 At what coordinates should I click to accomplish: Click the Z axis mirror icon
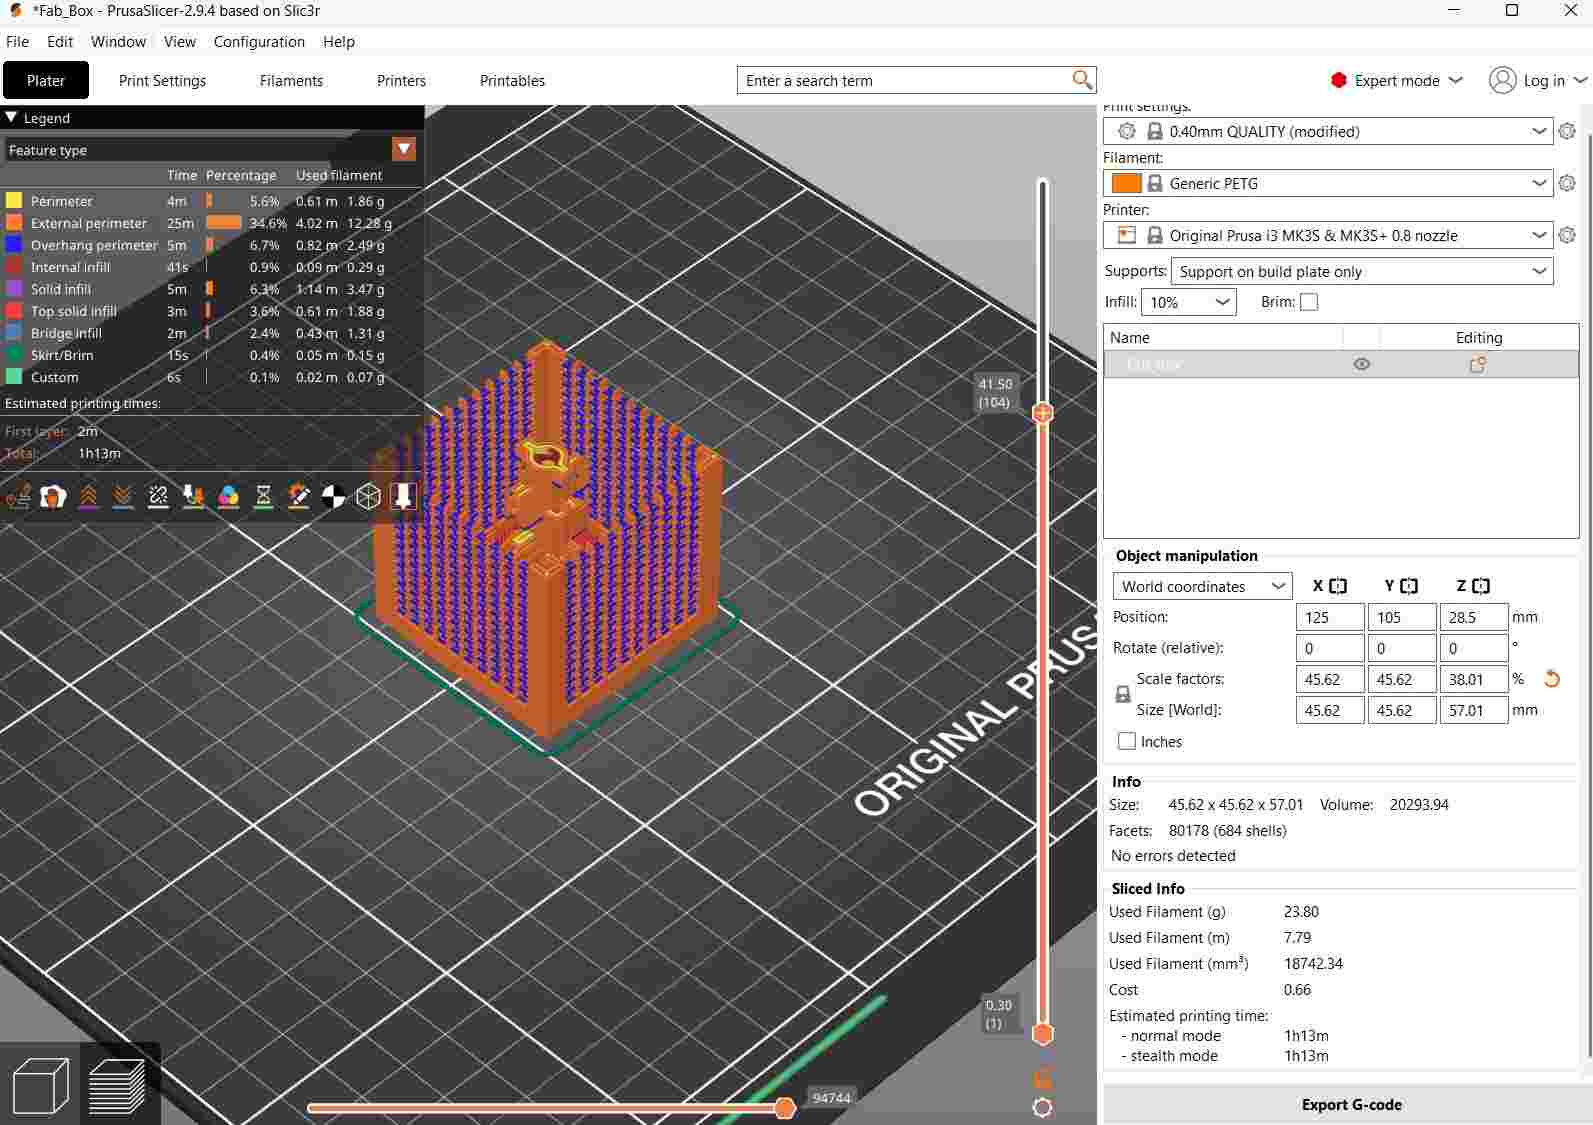tap(1481, 586)
